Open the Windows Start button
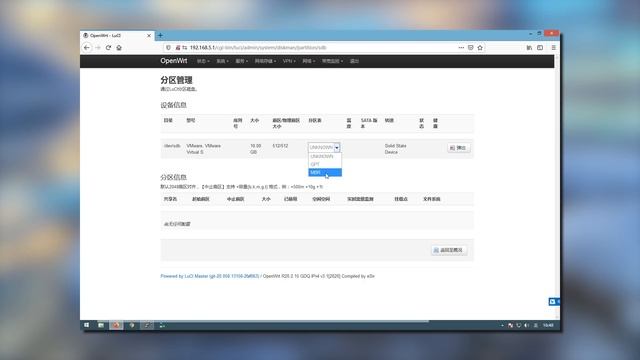 [x=87, y=325]
